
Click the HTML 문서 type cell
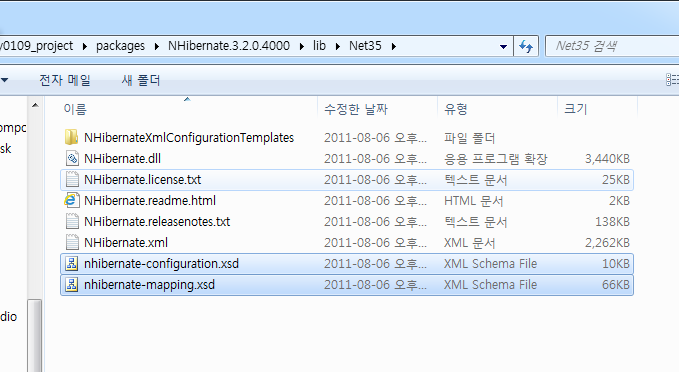click(473, 201)
